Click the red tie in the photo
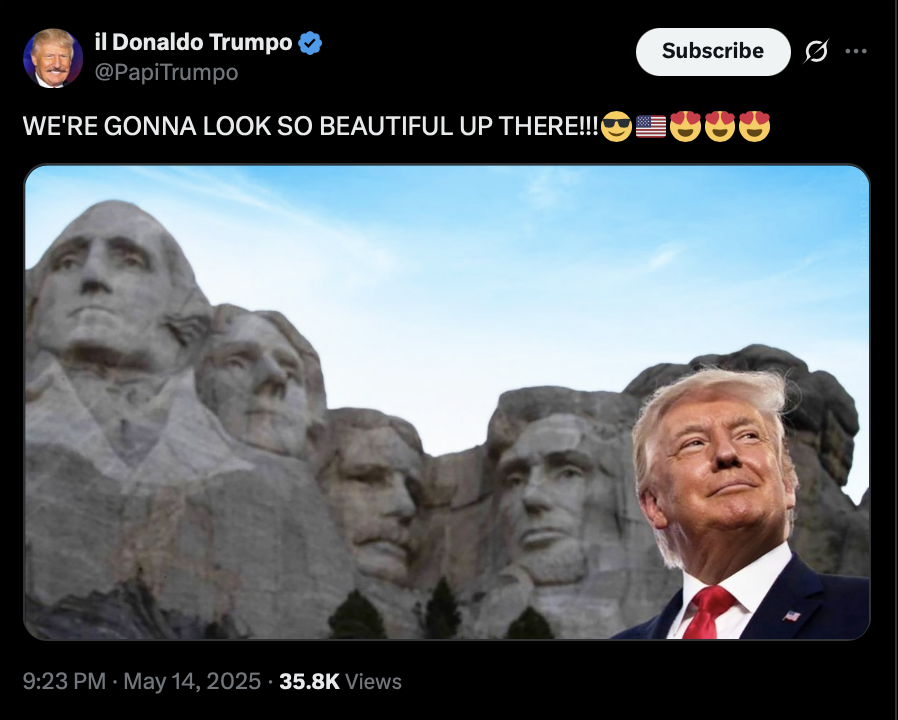898x720 pixels. click(x=707, y=612)
